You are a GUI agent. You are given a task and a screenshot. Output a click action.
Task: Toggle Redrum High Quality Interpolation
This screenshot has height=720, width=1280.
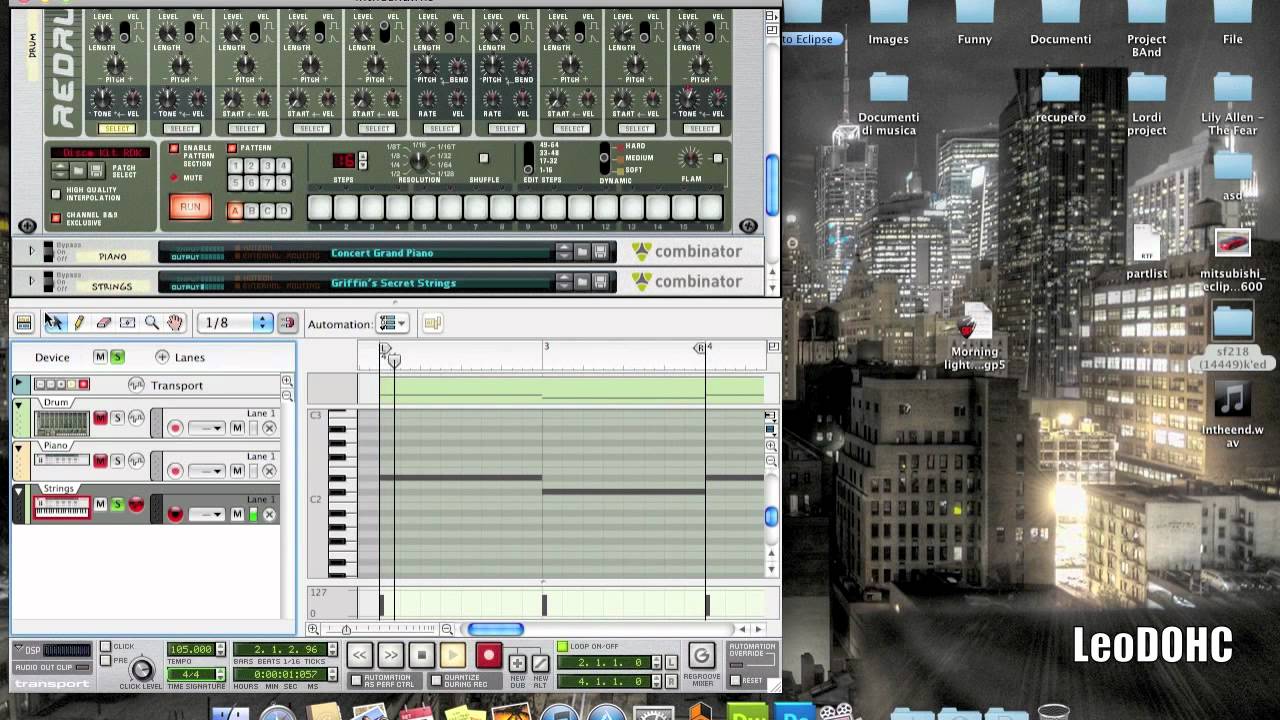tap(56, 194)
